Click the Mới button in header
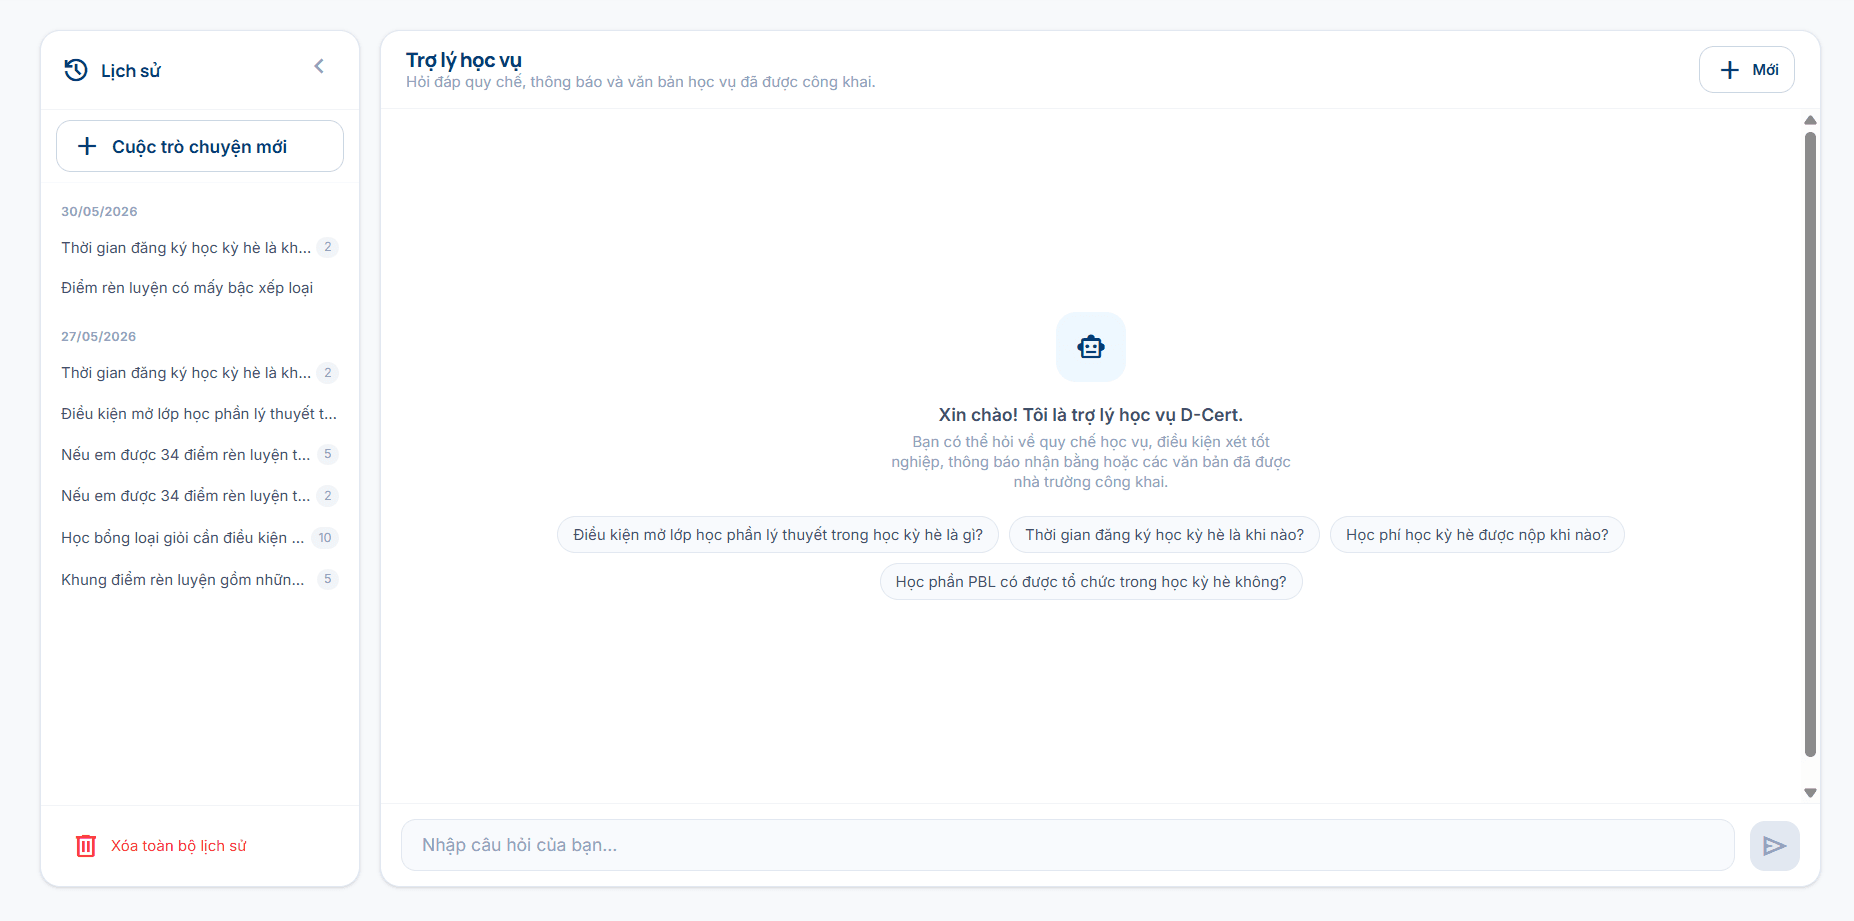Viewport: 1854px width, 921px height. coord(1746,70)
